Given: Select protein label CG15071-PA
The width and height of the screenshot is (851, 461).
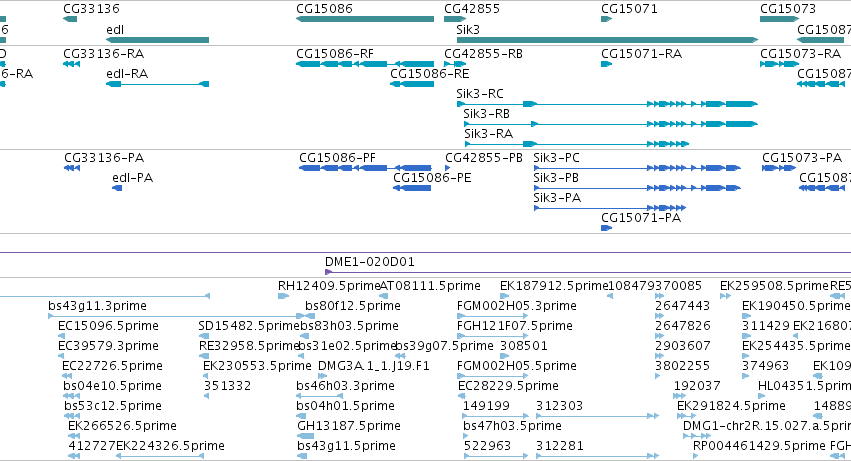Looking at the screenshot, I should point(641,218).
